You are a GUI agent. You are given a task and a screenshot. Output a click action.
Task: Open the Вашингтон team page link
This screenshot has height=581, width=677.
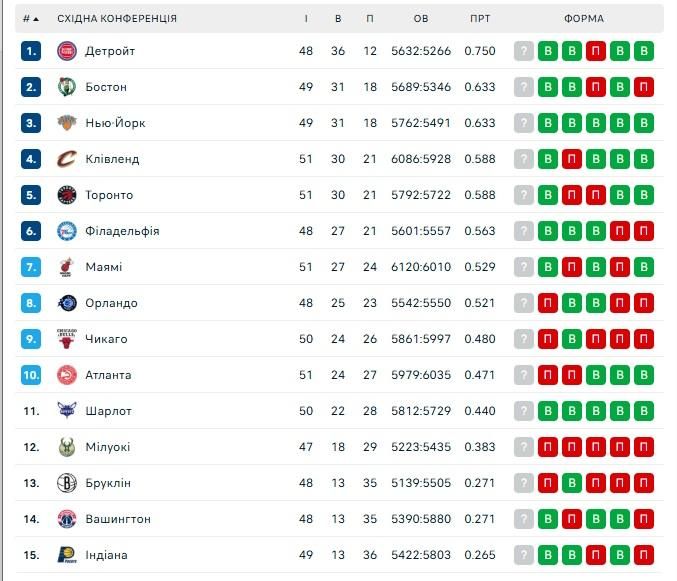[118, 519]
